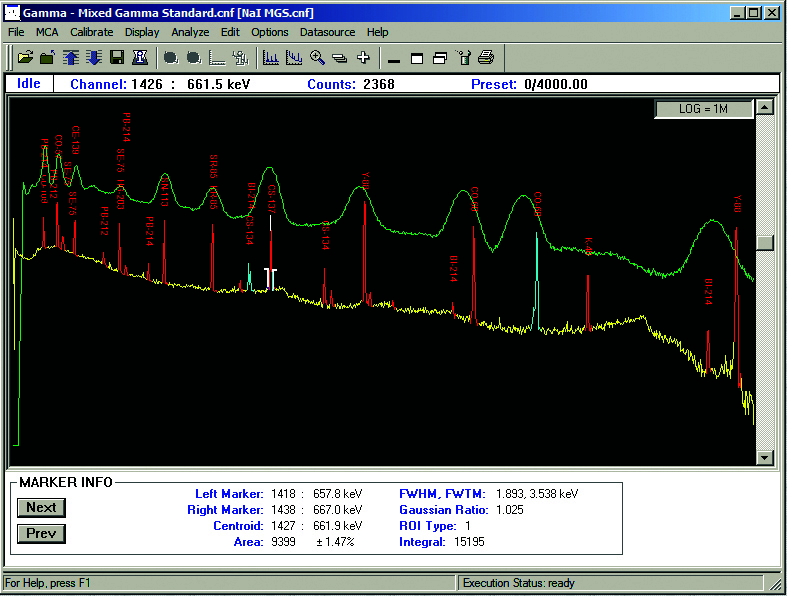Click the scroll down arrow beside the spectrum

pos(764,457)
